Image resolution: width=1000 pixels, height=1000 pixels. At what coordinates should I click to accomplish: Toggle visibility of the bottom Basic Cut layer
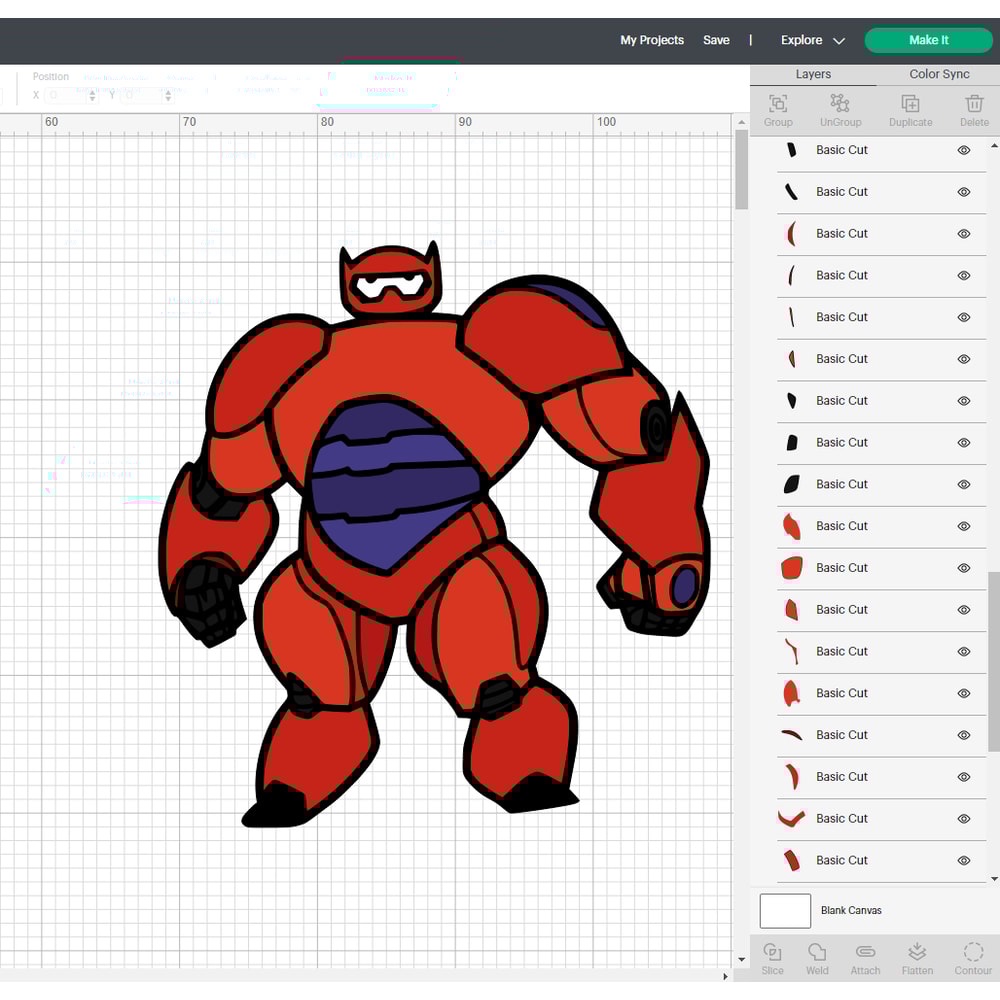coord(964,860)
